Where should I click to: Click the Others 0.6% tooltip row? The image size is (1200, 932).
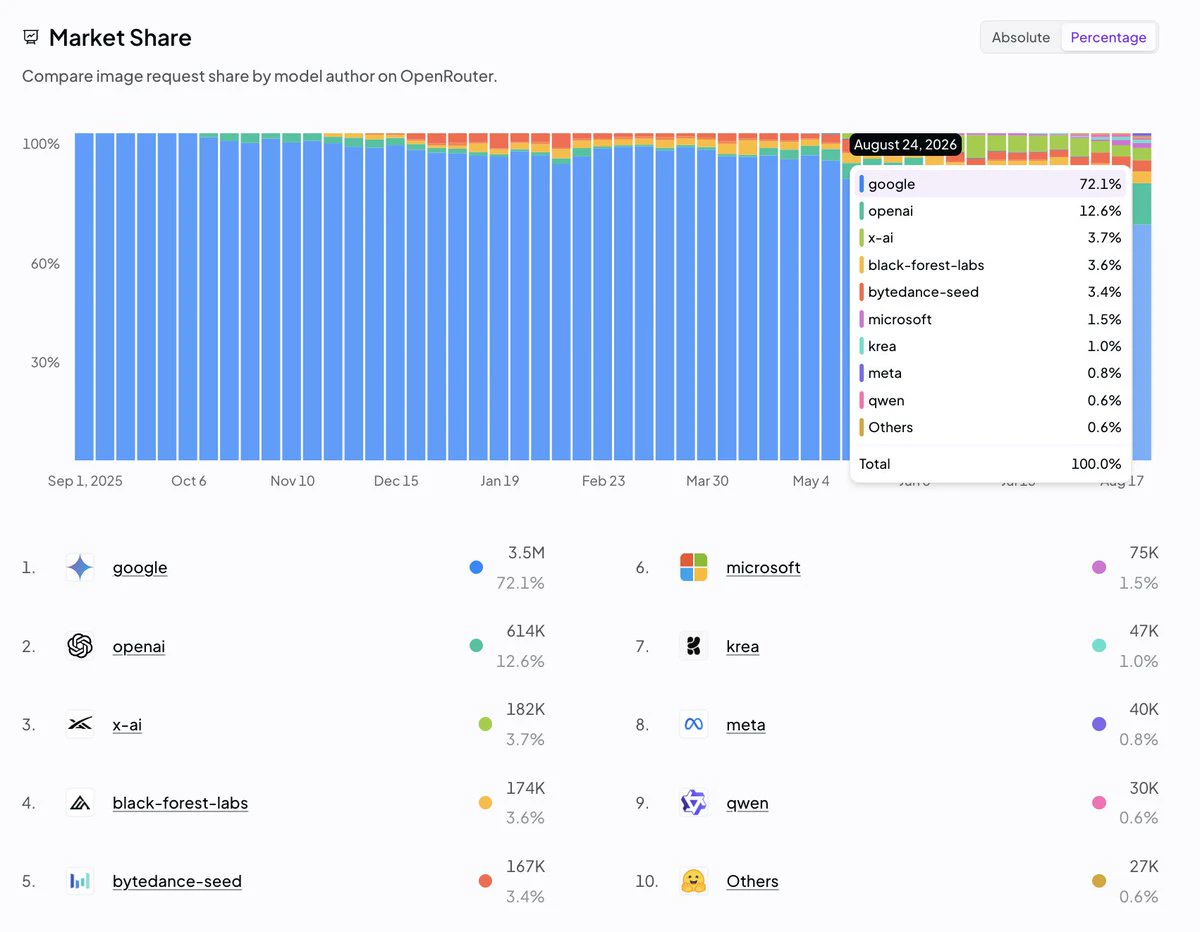[x=990, y=427]
